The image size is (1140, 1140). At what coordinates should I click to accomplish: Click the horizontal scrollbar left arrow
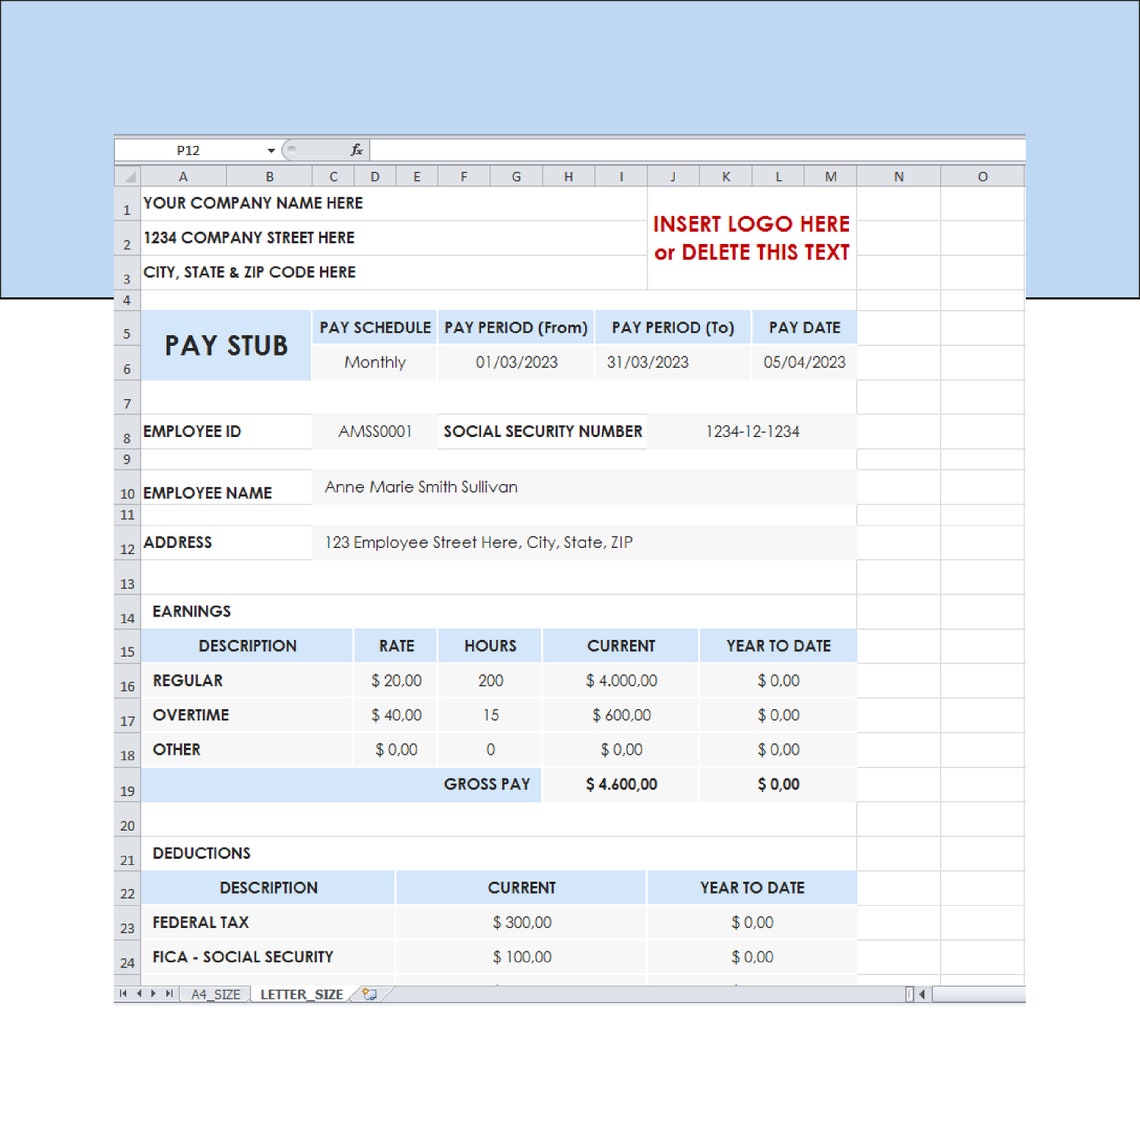(x=923, y=993)
